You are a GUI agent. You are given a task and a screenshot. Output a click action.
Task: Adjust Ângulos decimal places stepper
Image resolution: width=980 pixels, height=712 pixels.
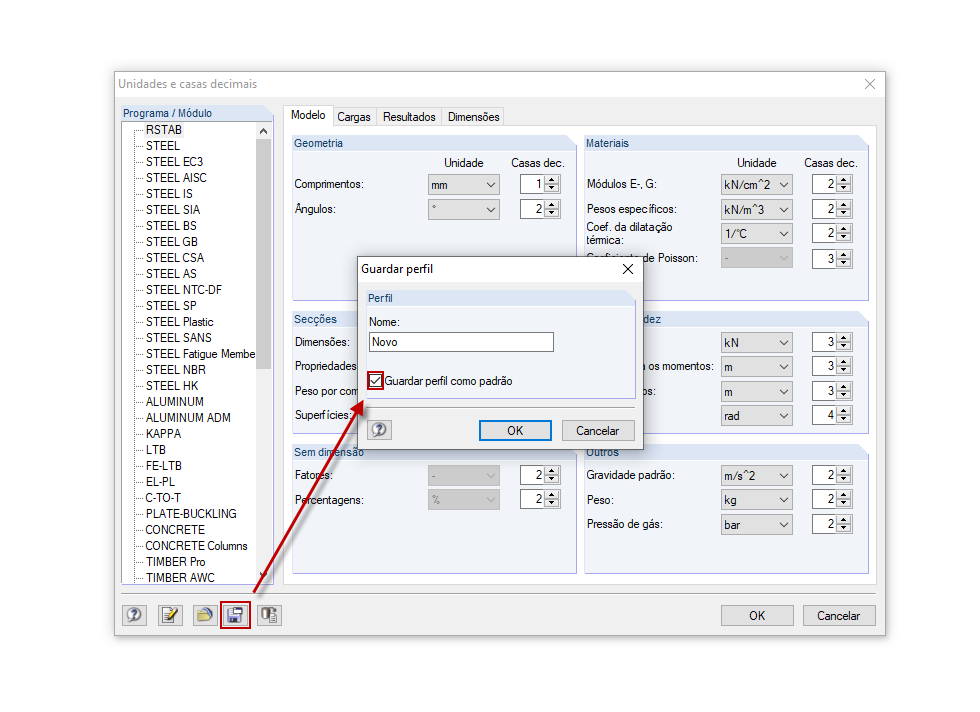click(x=551, y=209)
